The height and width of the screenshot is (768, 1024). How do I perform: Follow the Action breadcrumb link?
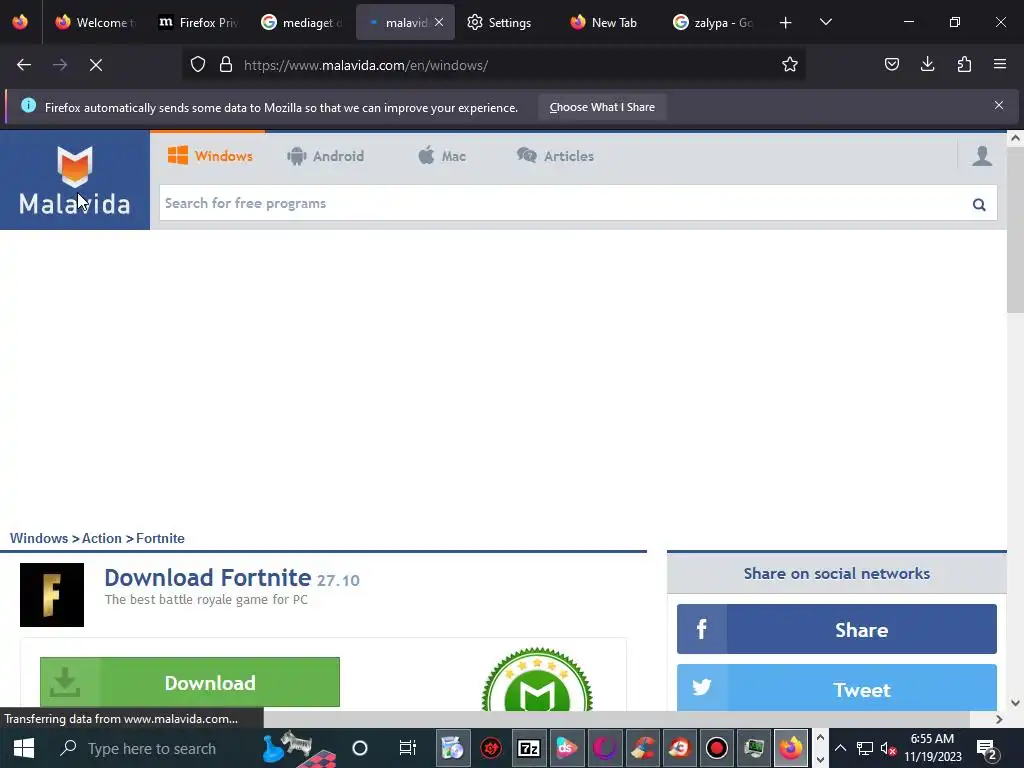point(102,538)
